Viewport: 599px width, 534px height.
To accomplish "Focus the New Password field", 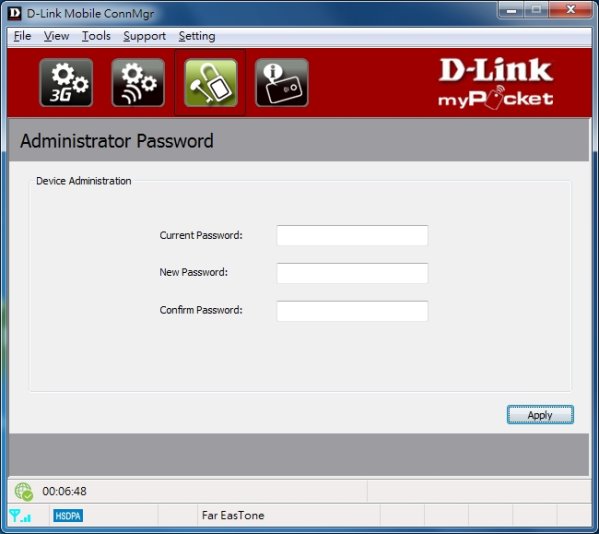I will pyautogui.click(x=352, y=273).
